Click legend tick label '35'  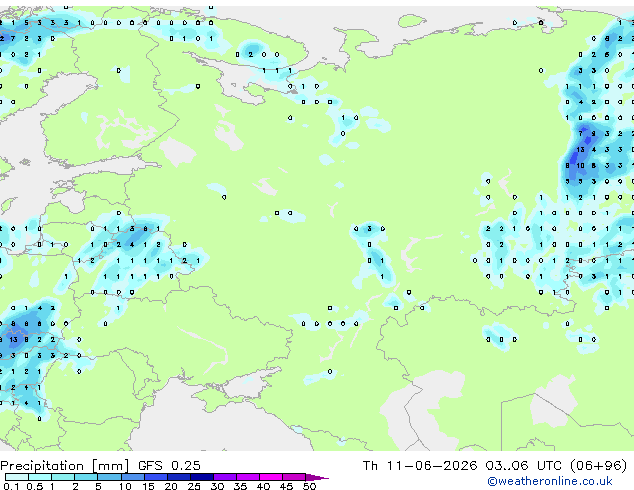(x=240, y=486)
